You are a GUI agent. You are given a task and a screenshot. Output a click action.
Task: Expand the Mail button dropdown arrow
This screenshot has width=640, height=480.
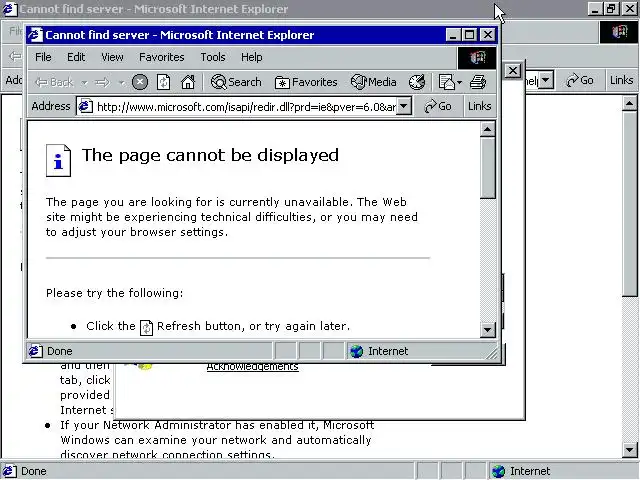(x=460, y=83)
